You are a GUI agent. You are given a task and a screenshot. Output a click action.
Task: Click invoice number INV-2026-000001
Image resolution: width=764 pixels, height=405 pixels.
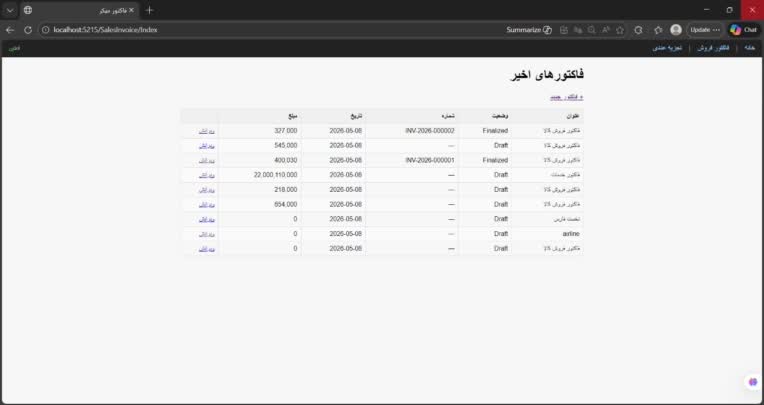[430, 160]
